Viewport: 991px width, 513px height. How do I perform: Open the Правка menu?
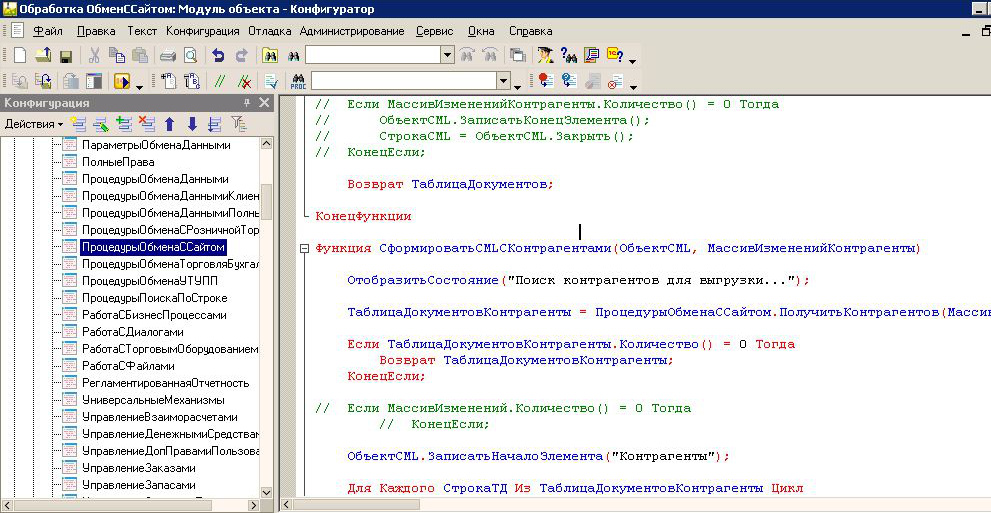(x=96, y=31)
